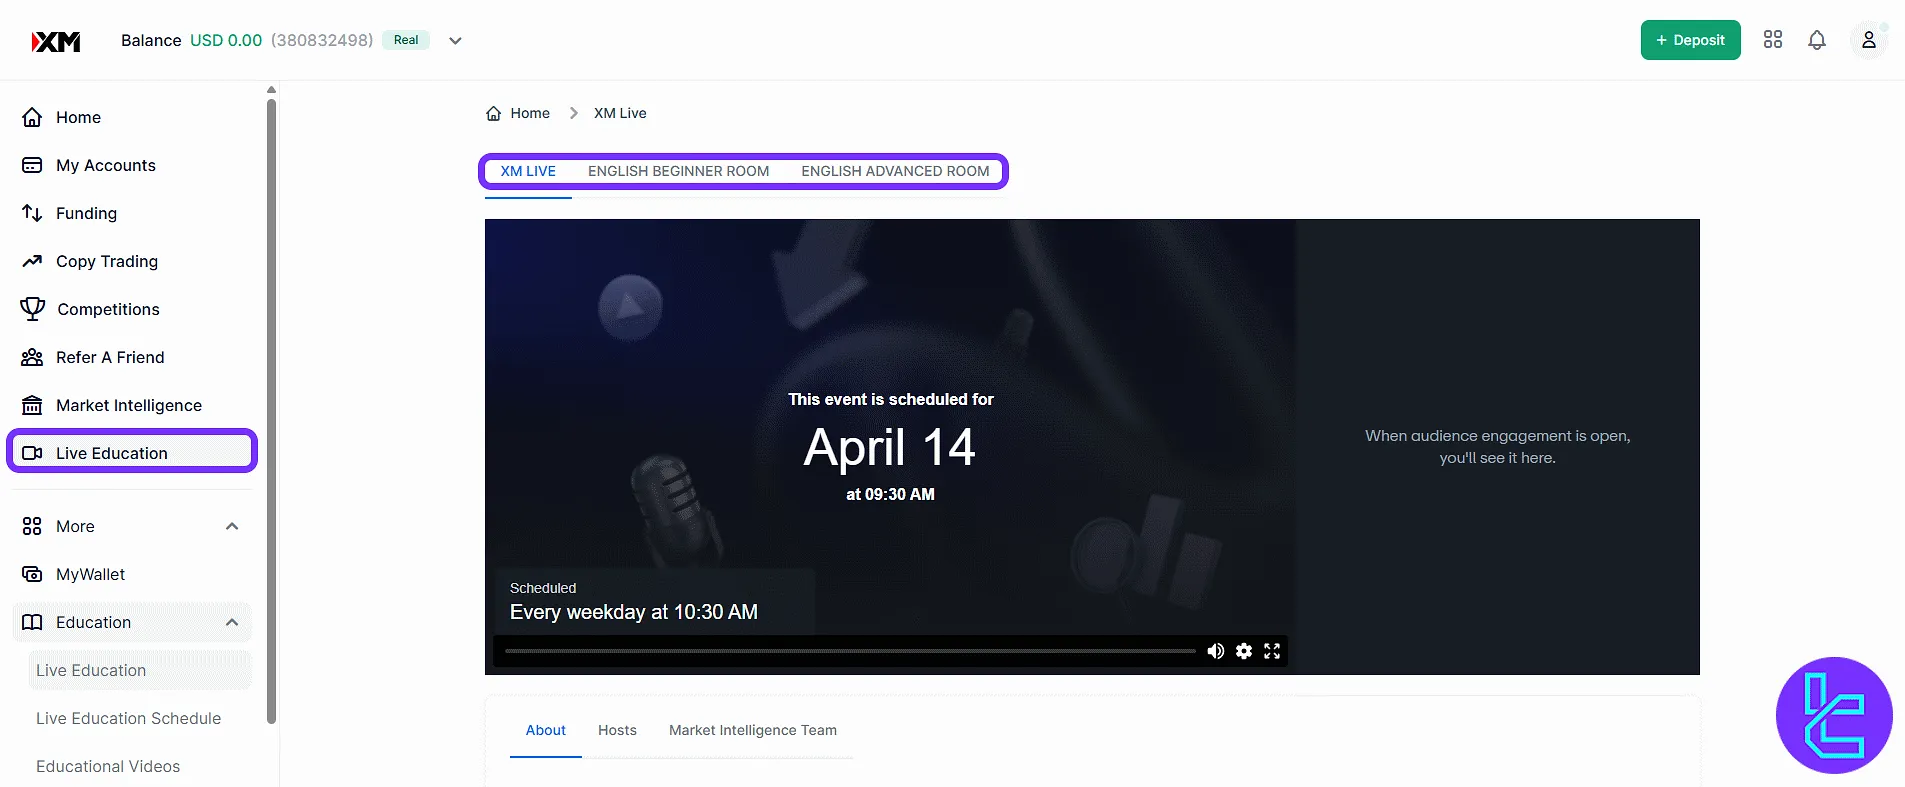The image size is (1905, 787).
Task: Click the account number 380832498
Action: (322, 40)
